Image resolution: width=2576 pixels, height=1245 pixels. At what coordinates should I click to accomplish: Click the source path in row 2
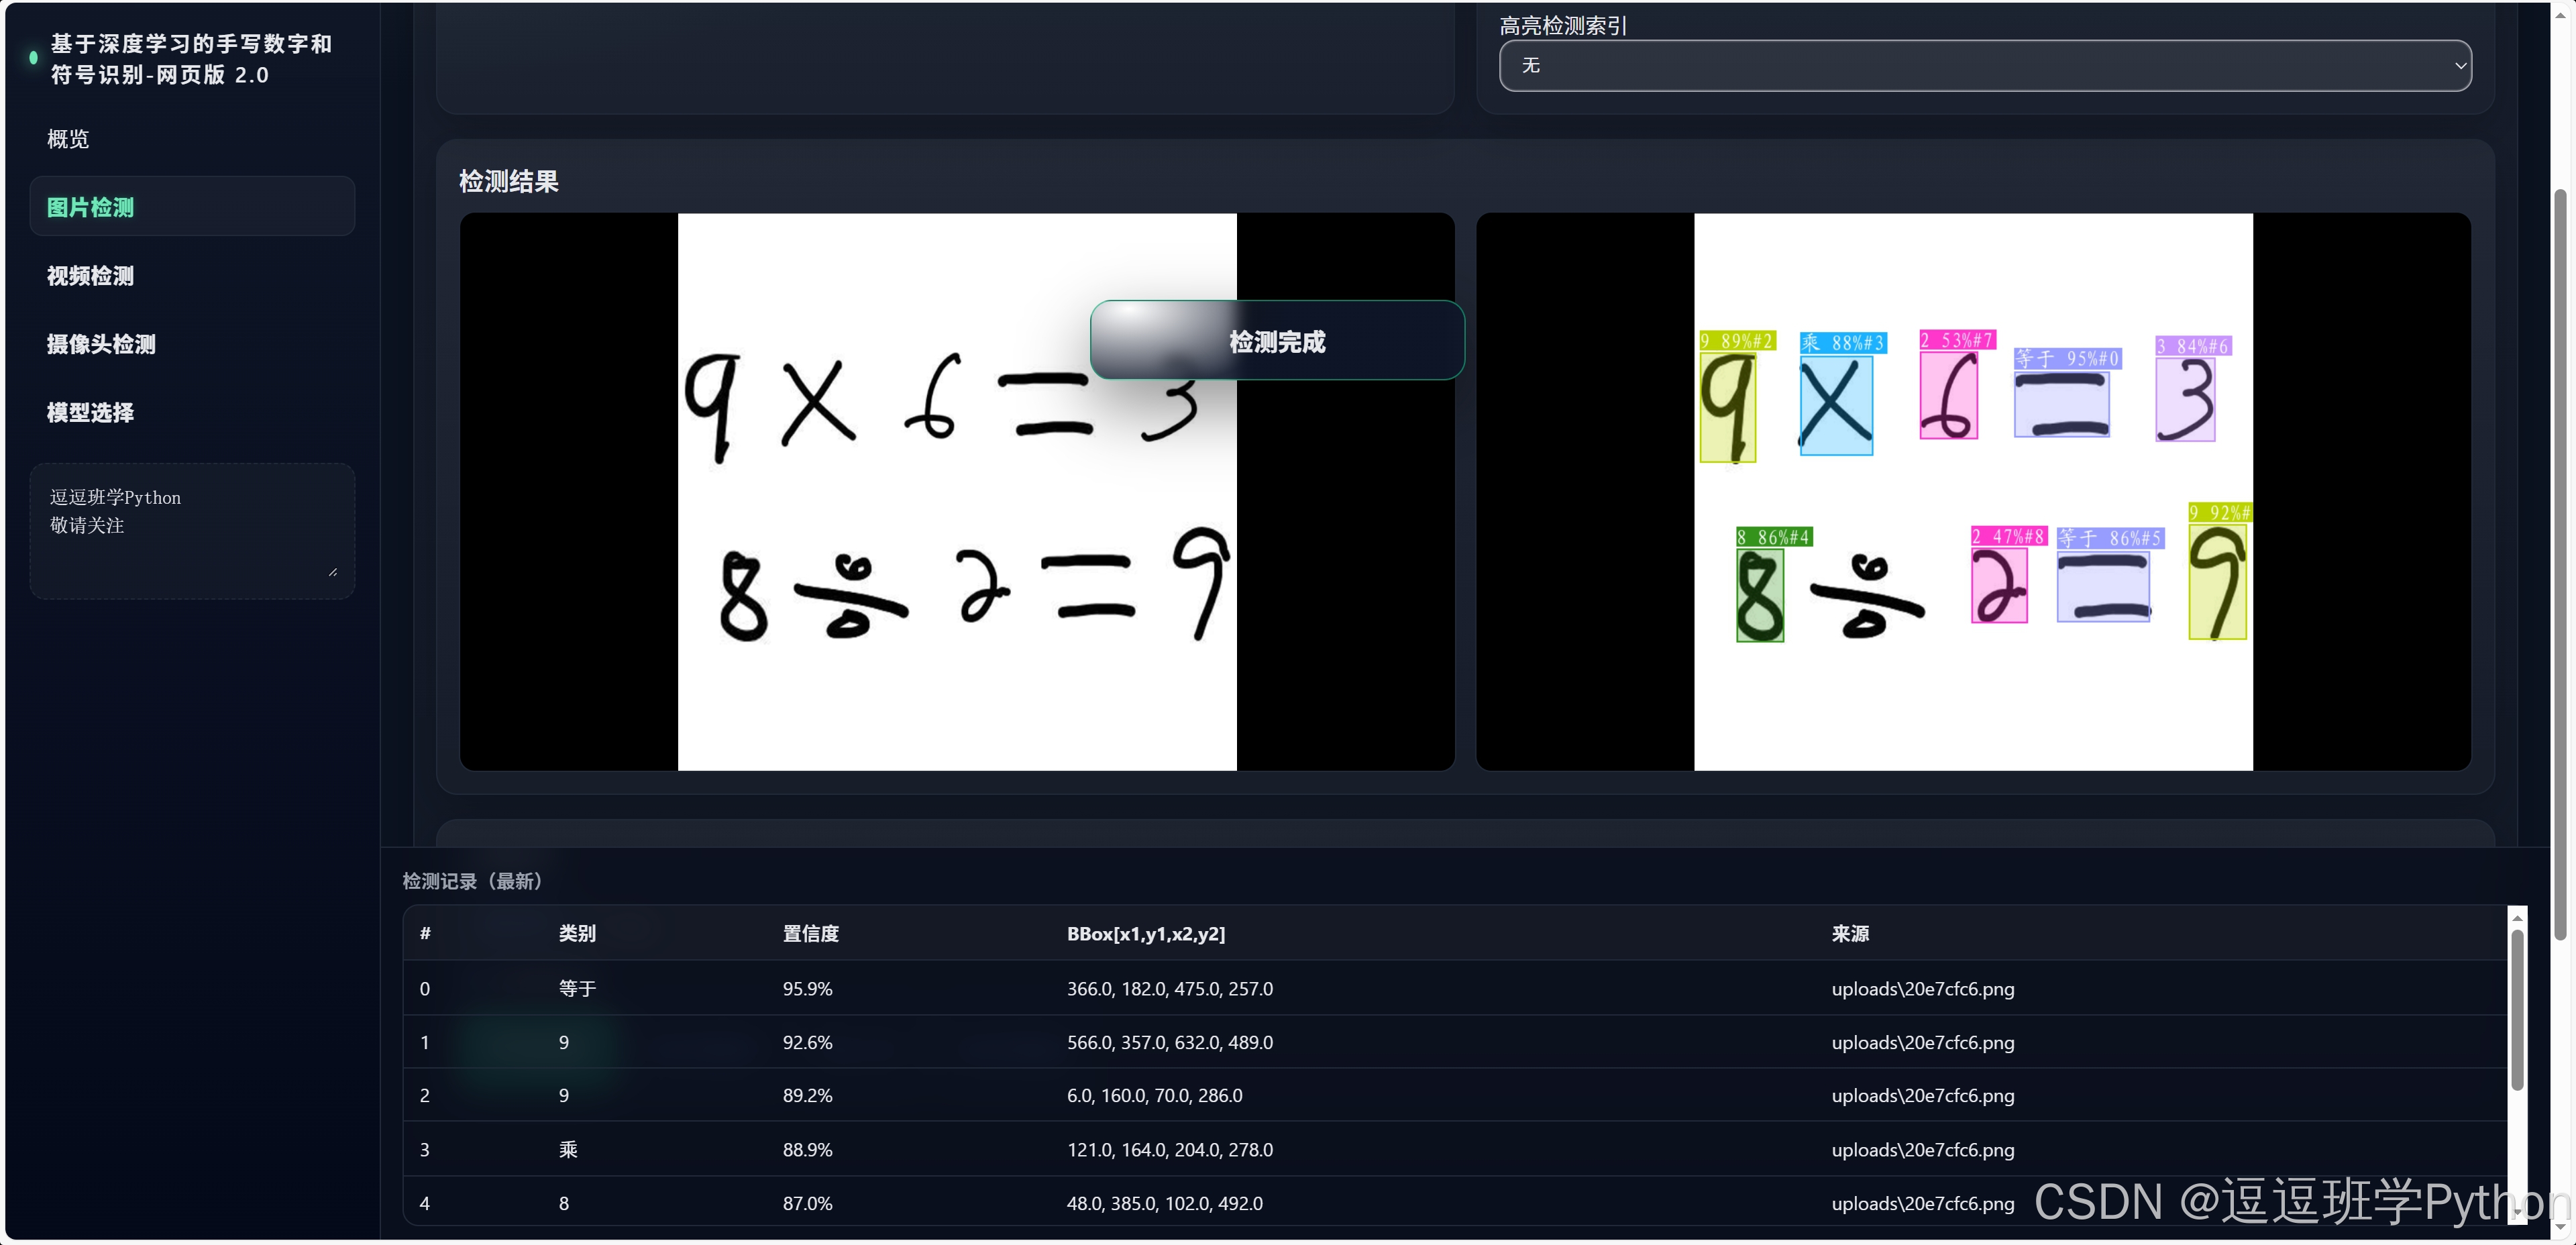click(x=1922, y=1095)
